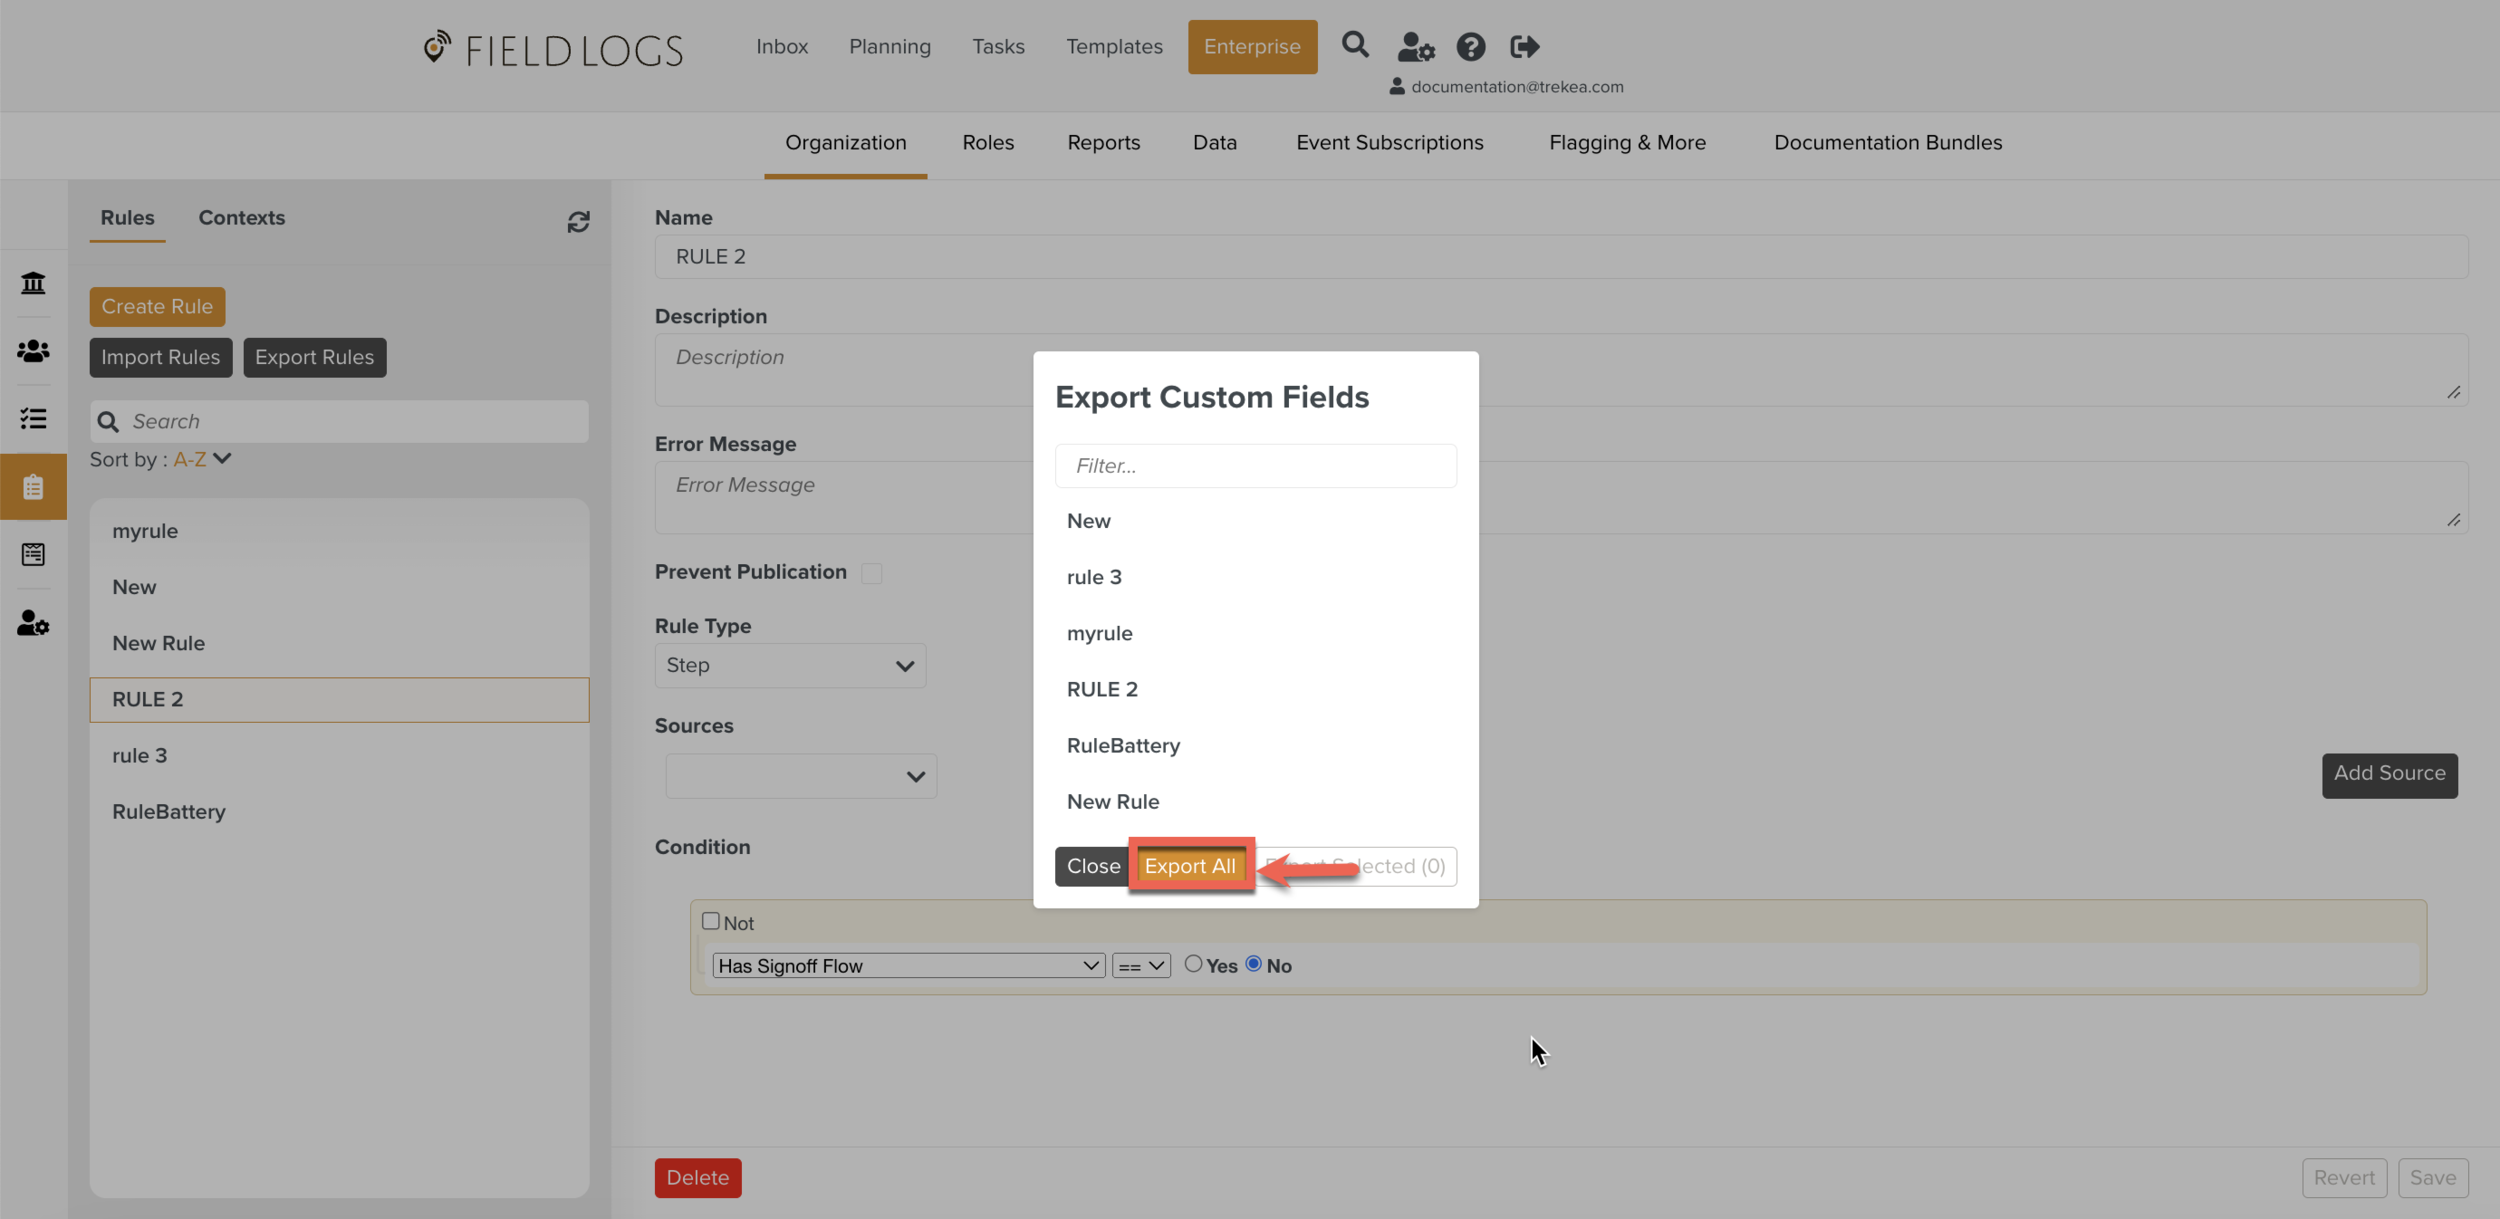Open the Has Signoff Flow dropdown
The image size is (2500, 1219).
tap(907, 966)
